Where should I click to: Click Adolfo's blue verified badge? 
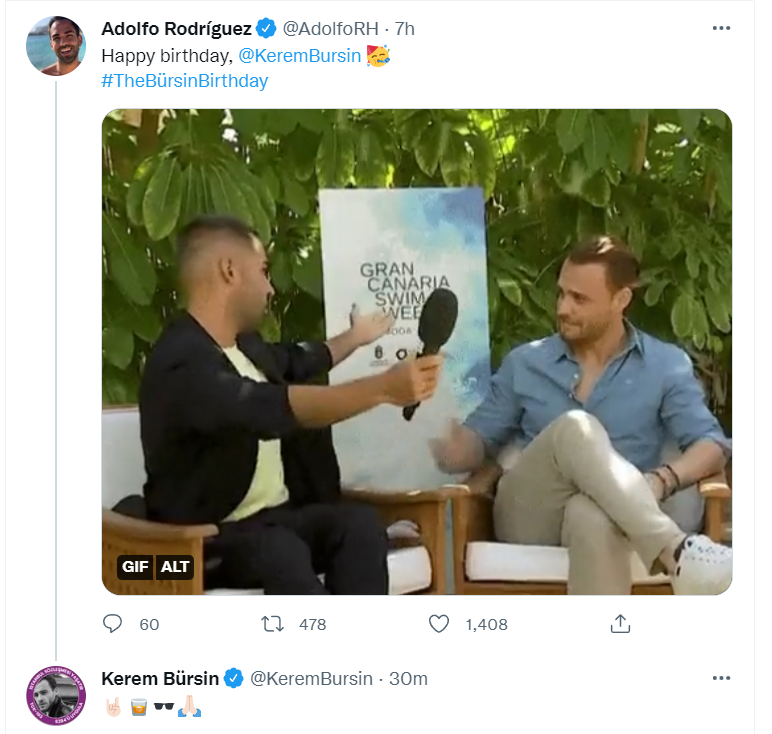click(x=266, y=28)
